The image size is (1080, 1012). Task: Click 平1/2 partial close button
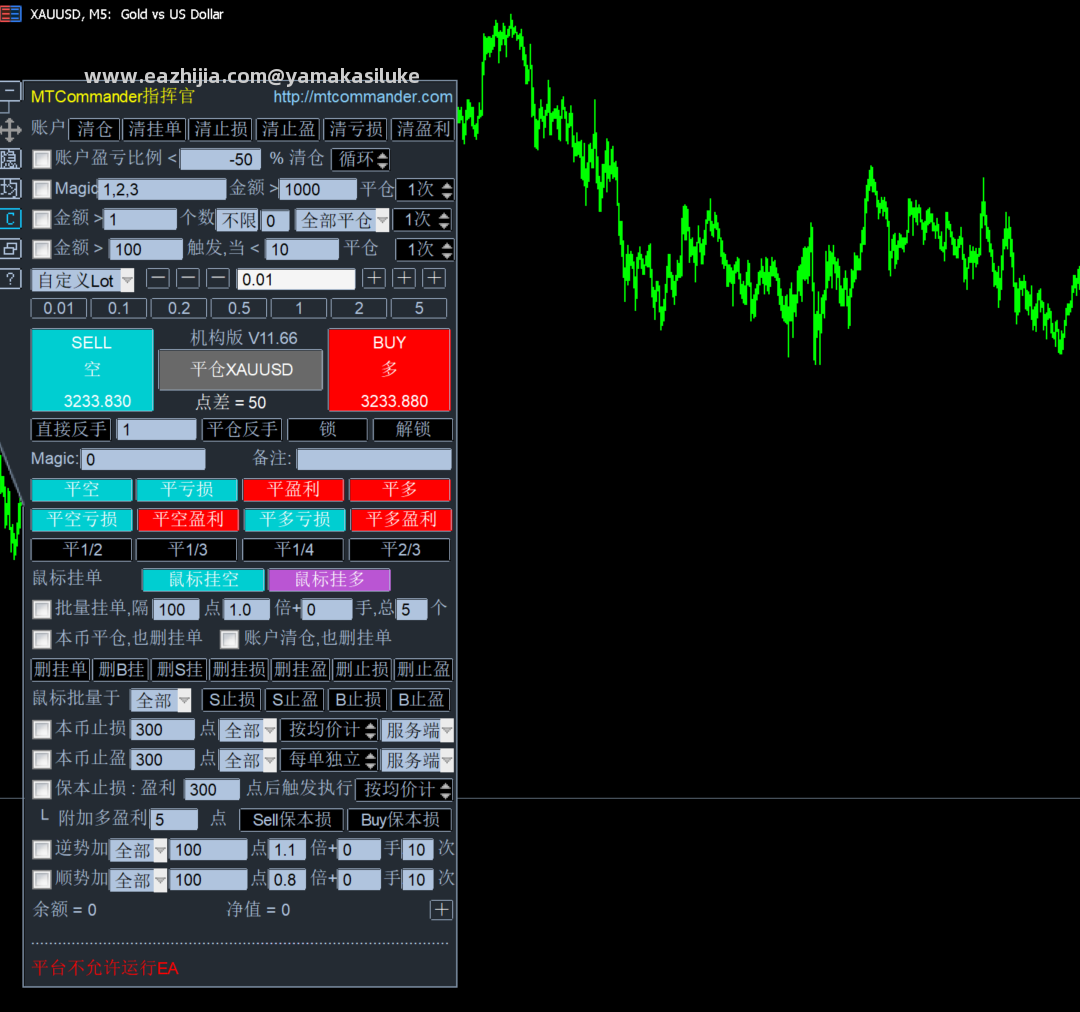(x=82, y=550)
